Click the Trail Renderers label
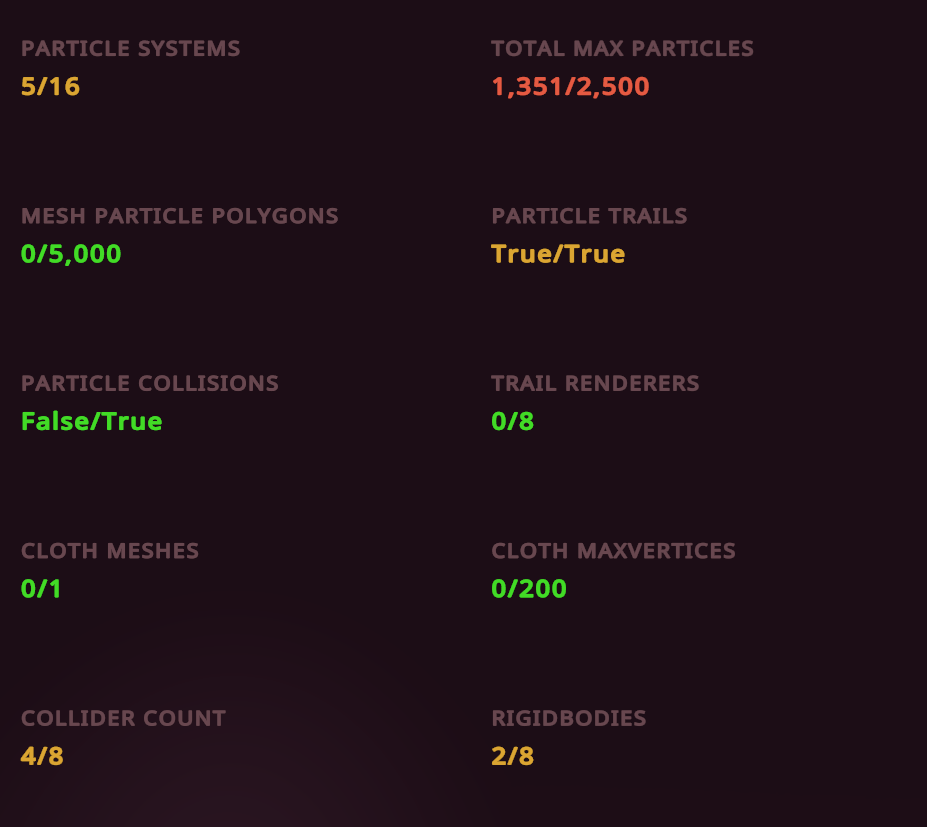The image size is (927, 827). pos(595,383)
